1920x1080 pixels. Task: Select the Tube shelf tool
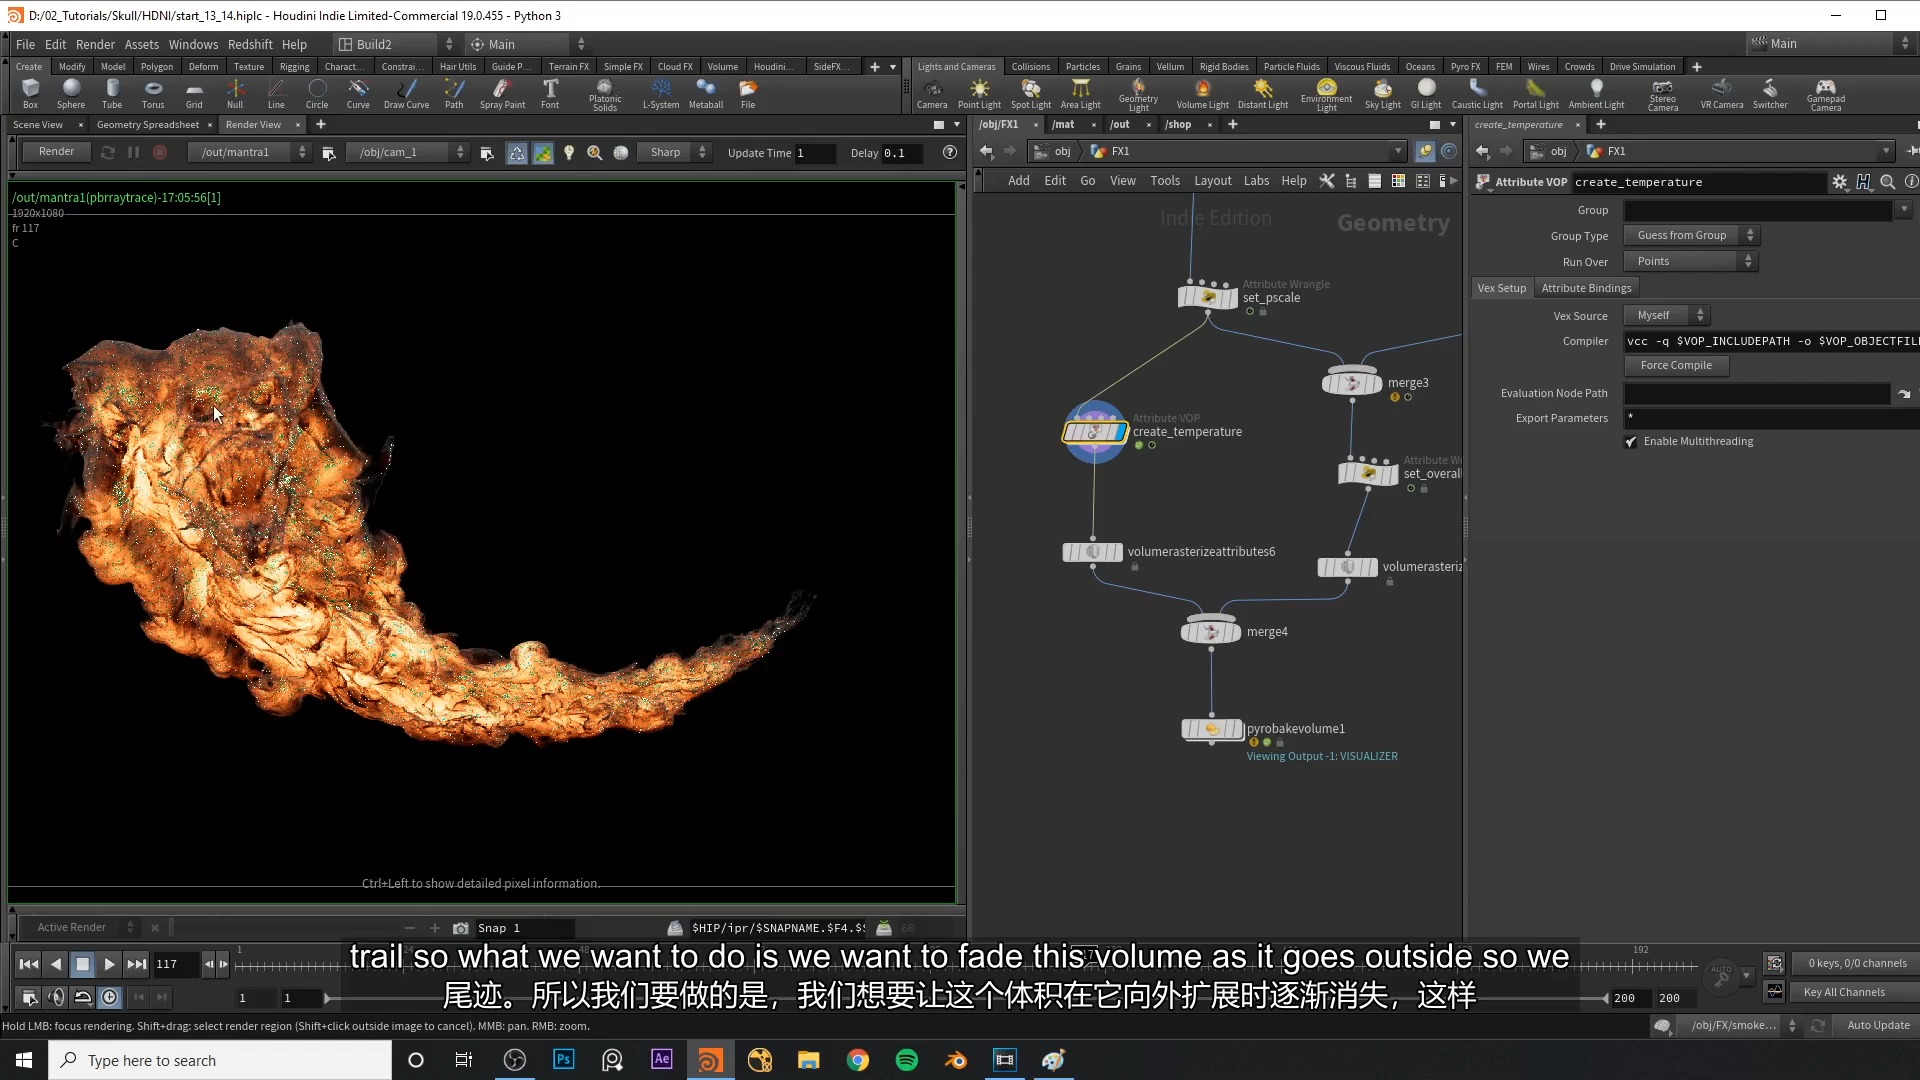(112, 94)
